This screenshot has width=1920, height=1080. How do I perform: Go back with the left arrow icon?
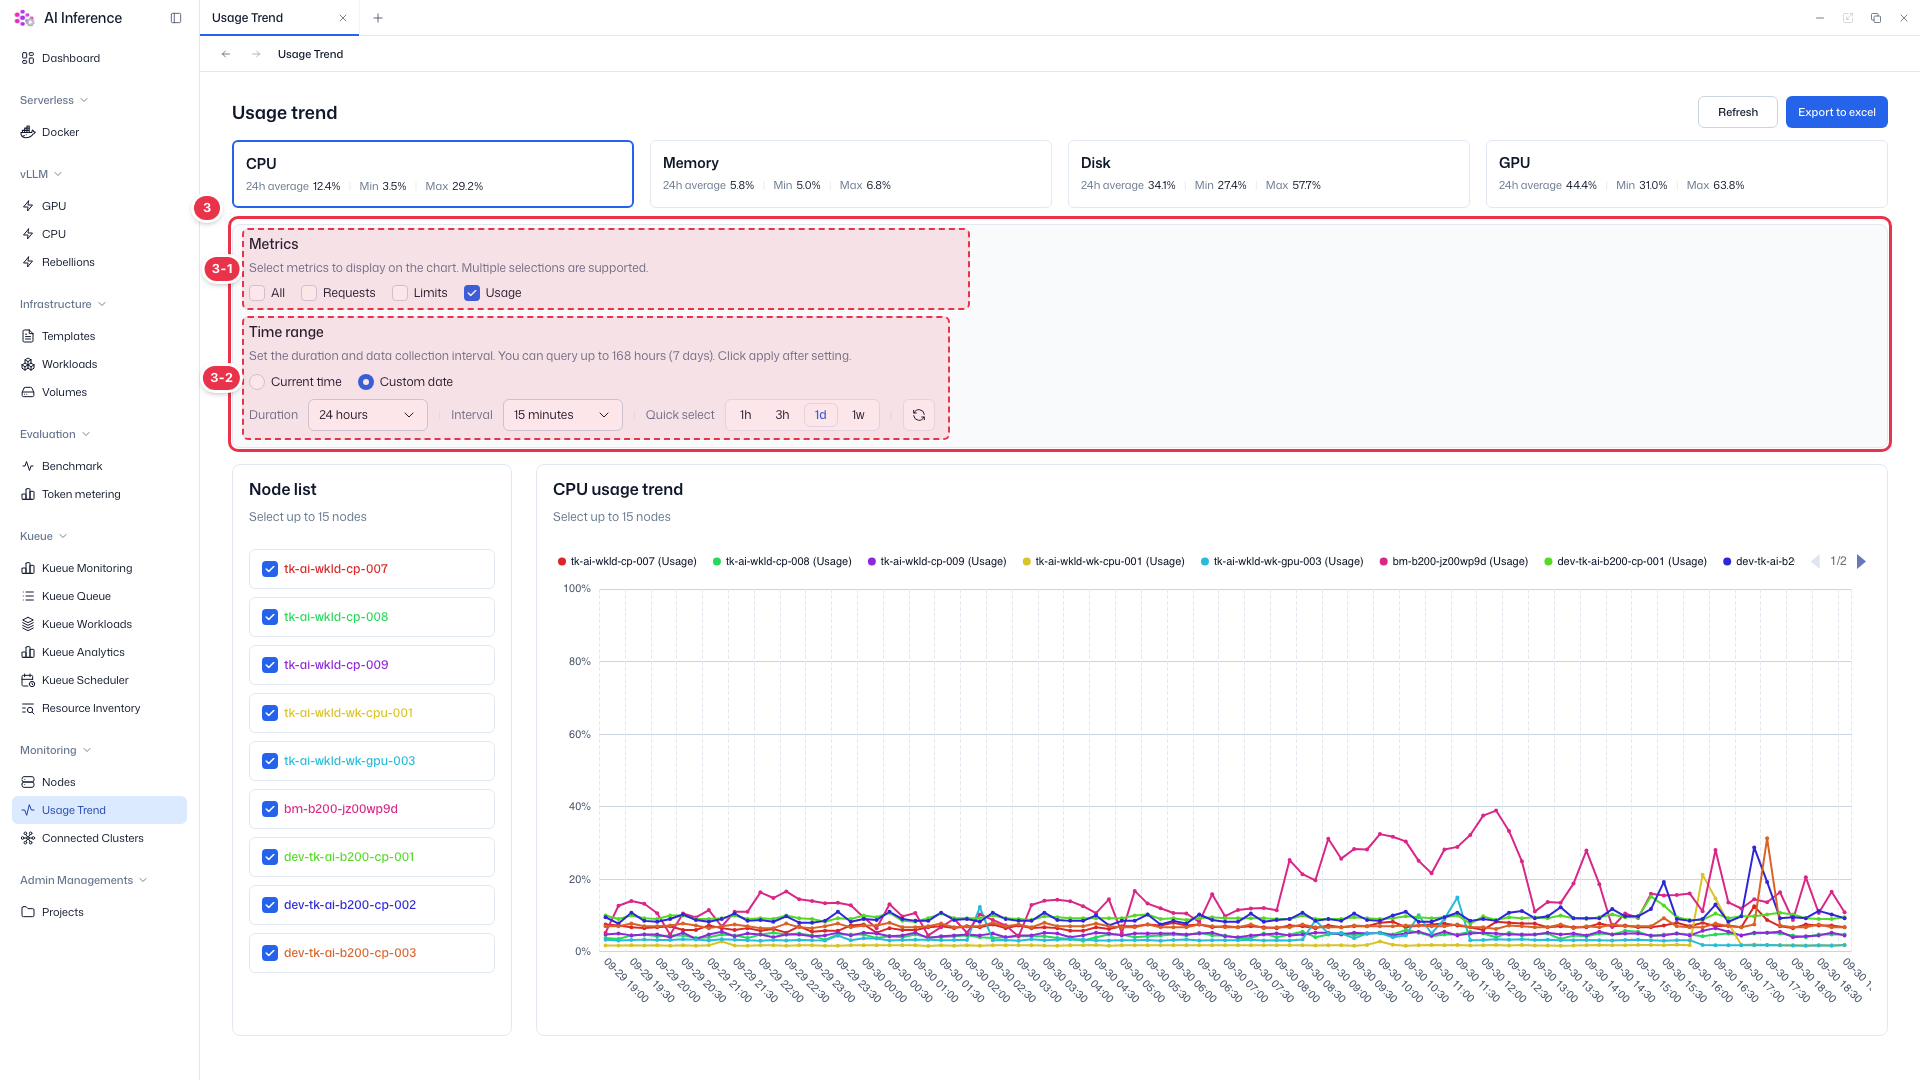[226, 54]
